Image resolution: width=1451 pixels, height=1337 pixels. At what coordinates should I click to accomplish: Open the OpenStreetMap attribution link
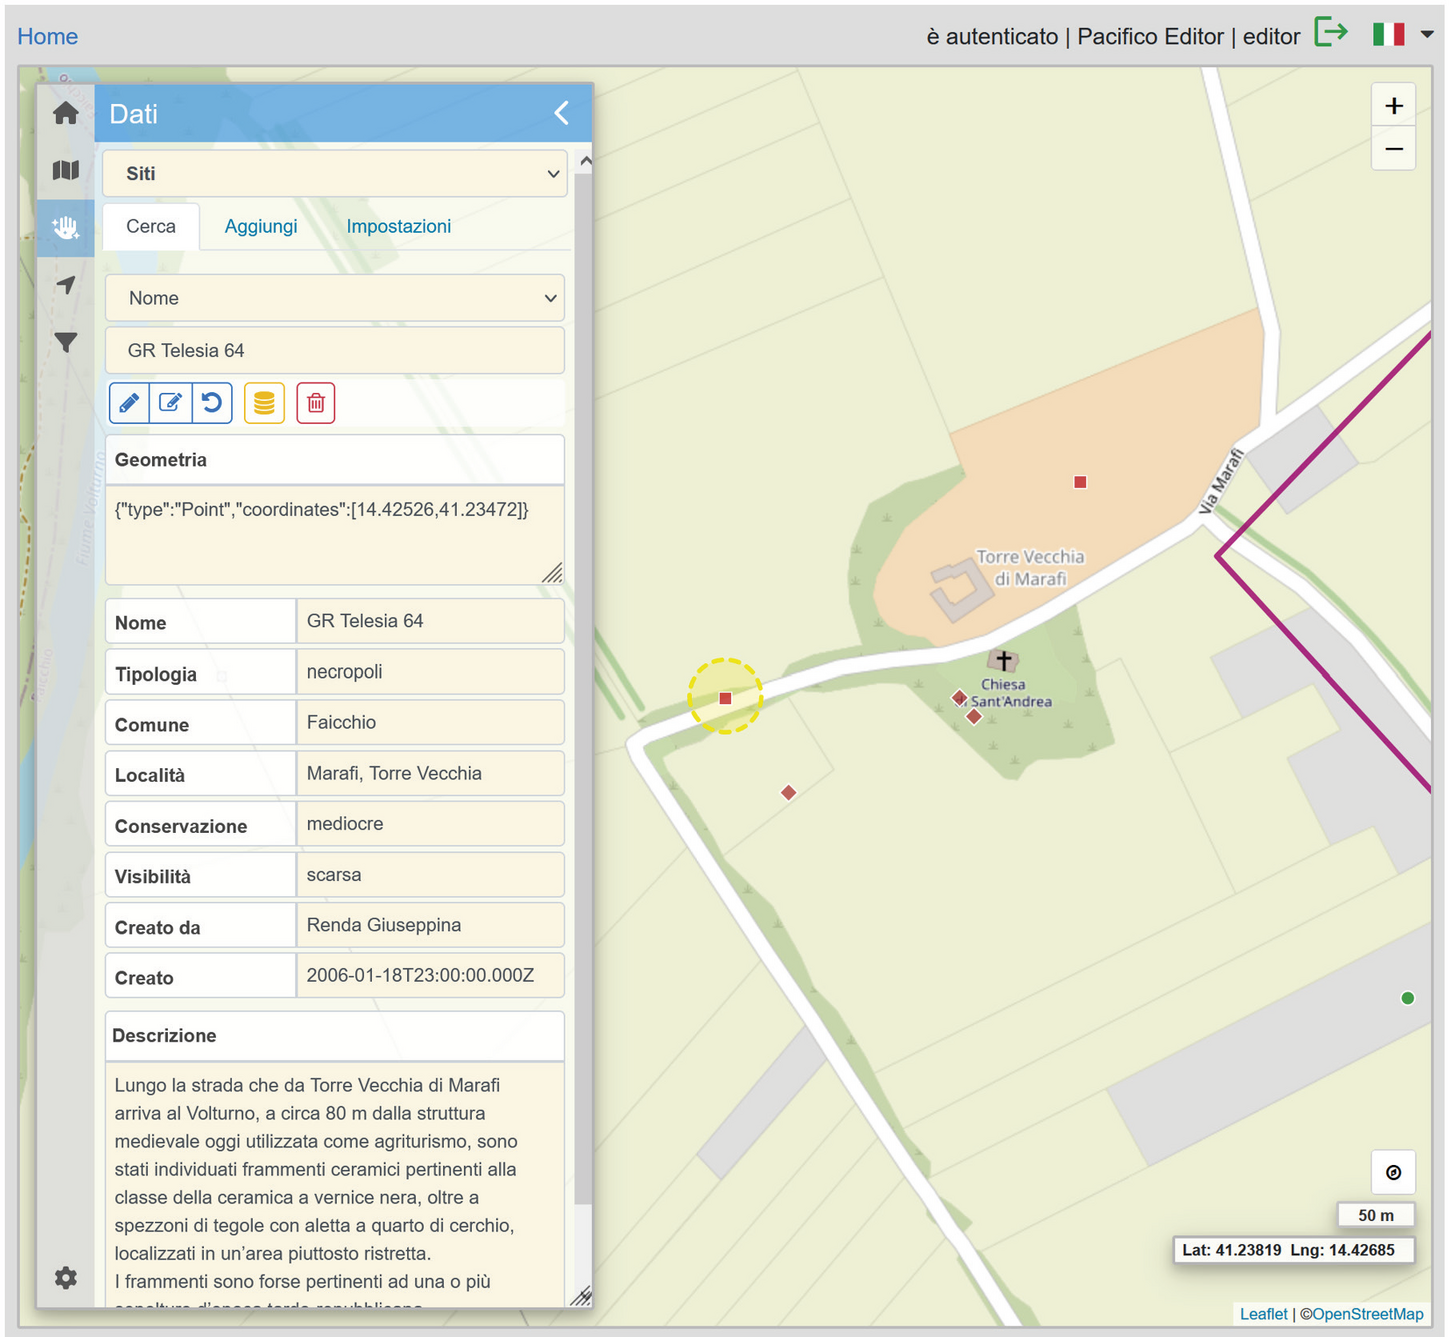(1368, 1314)
